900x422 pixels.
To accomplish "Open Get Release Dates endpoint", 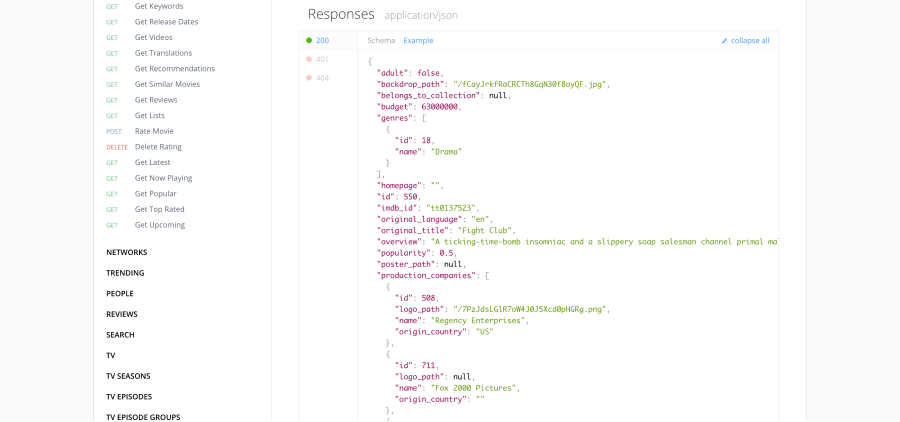I will (166, 22).
